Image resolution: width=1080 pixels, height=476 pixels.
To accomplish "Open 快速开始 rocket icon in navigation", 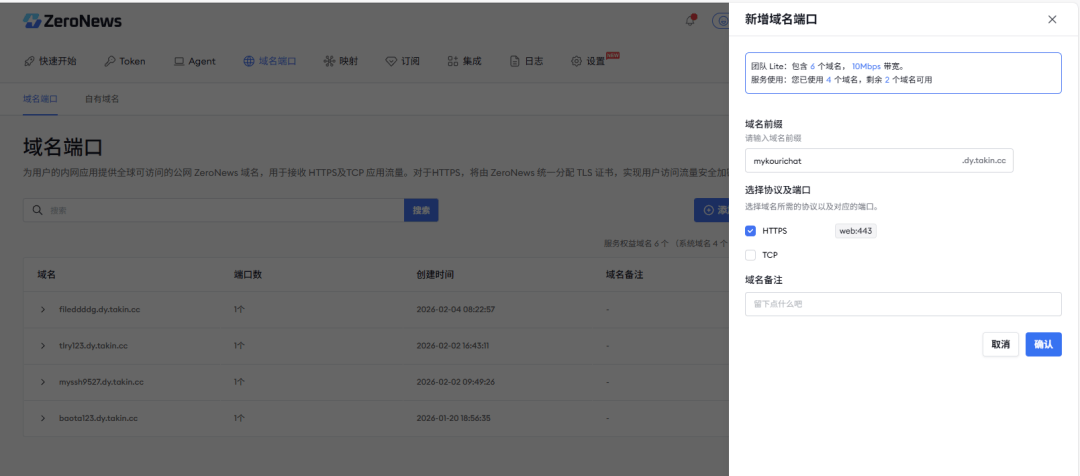I will pos(30,61).
